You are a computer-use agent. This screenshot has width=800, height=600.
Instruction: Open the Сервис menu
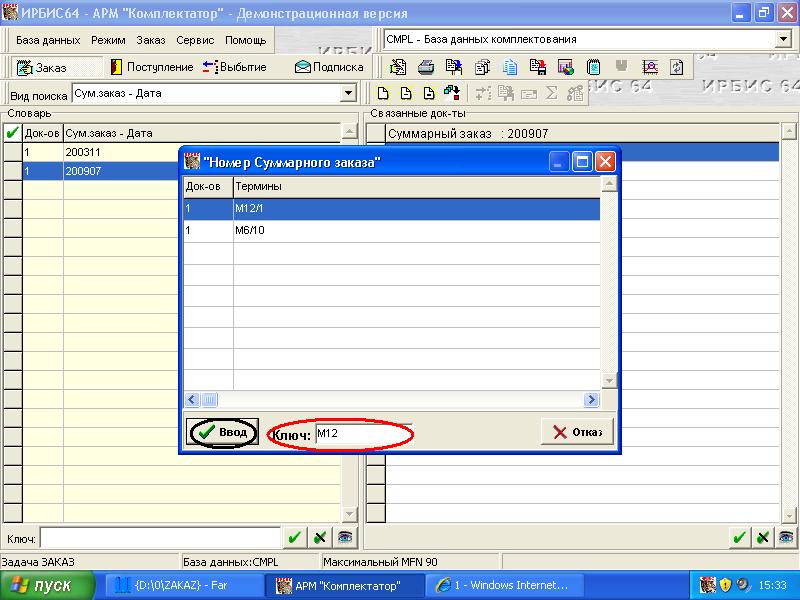pyautogui.click(x=195, y=40)
